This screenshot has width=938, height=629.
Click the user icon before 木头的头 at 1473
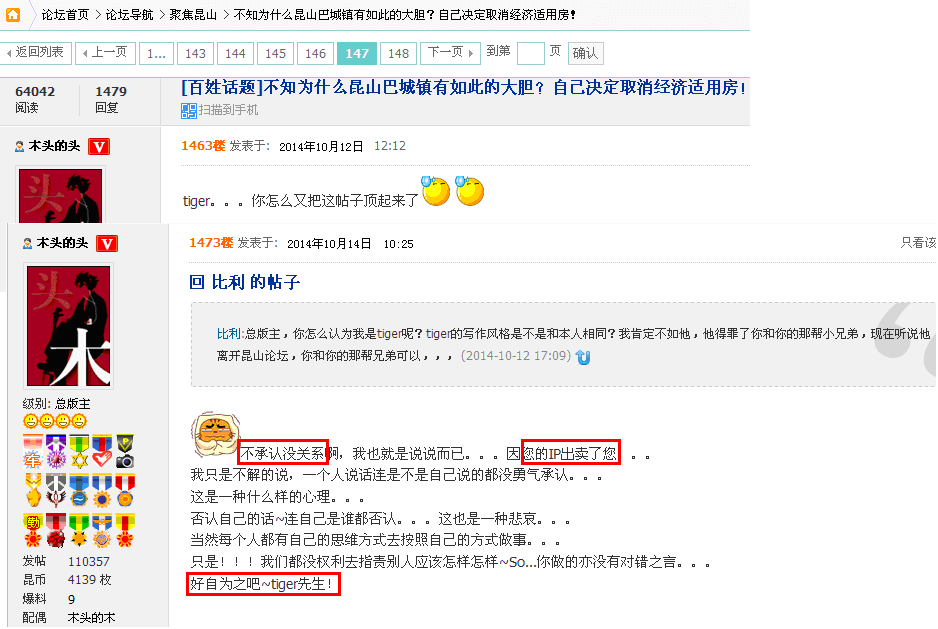click(x=28, y=244)
